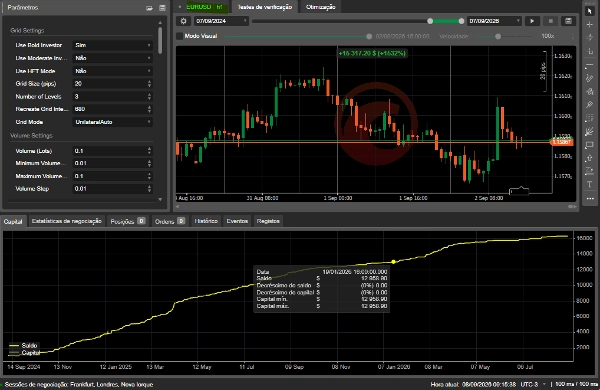Screen dimensions: 600x390
Task: Open backtesting settings gear
Action: (x=184, y=21)
